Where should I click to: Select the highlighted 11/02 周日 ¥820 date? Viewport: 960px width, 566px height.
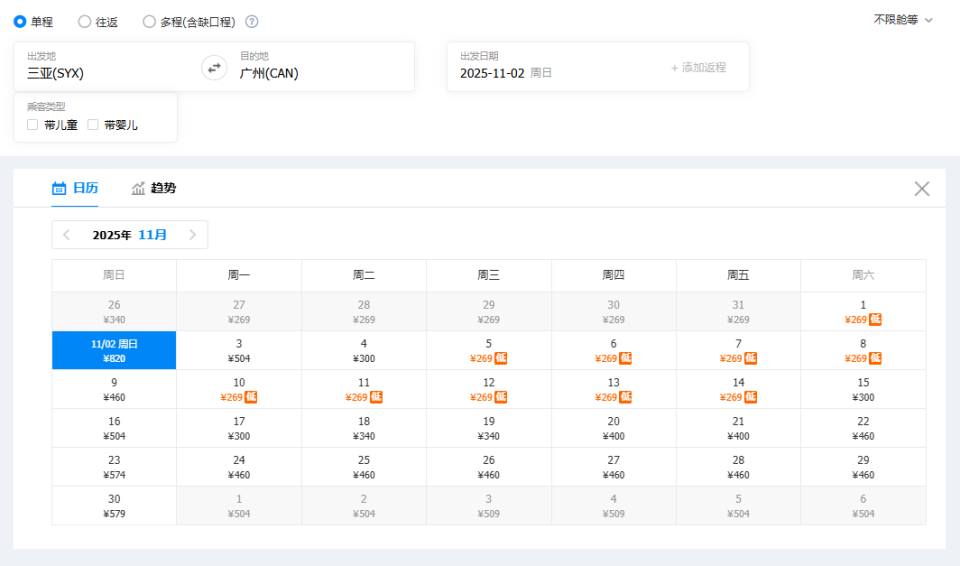point(114,350)
